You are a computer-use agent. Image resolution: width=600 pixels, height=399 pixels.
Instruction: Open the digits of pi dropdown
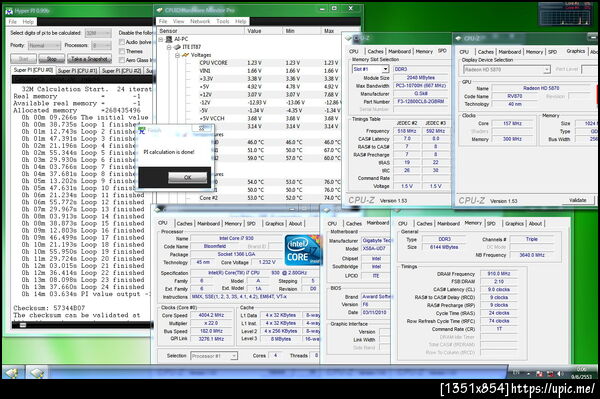[98, 33]
